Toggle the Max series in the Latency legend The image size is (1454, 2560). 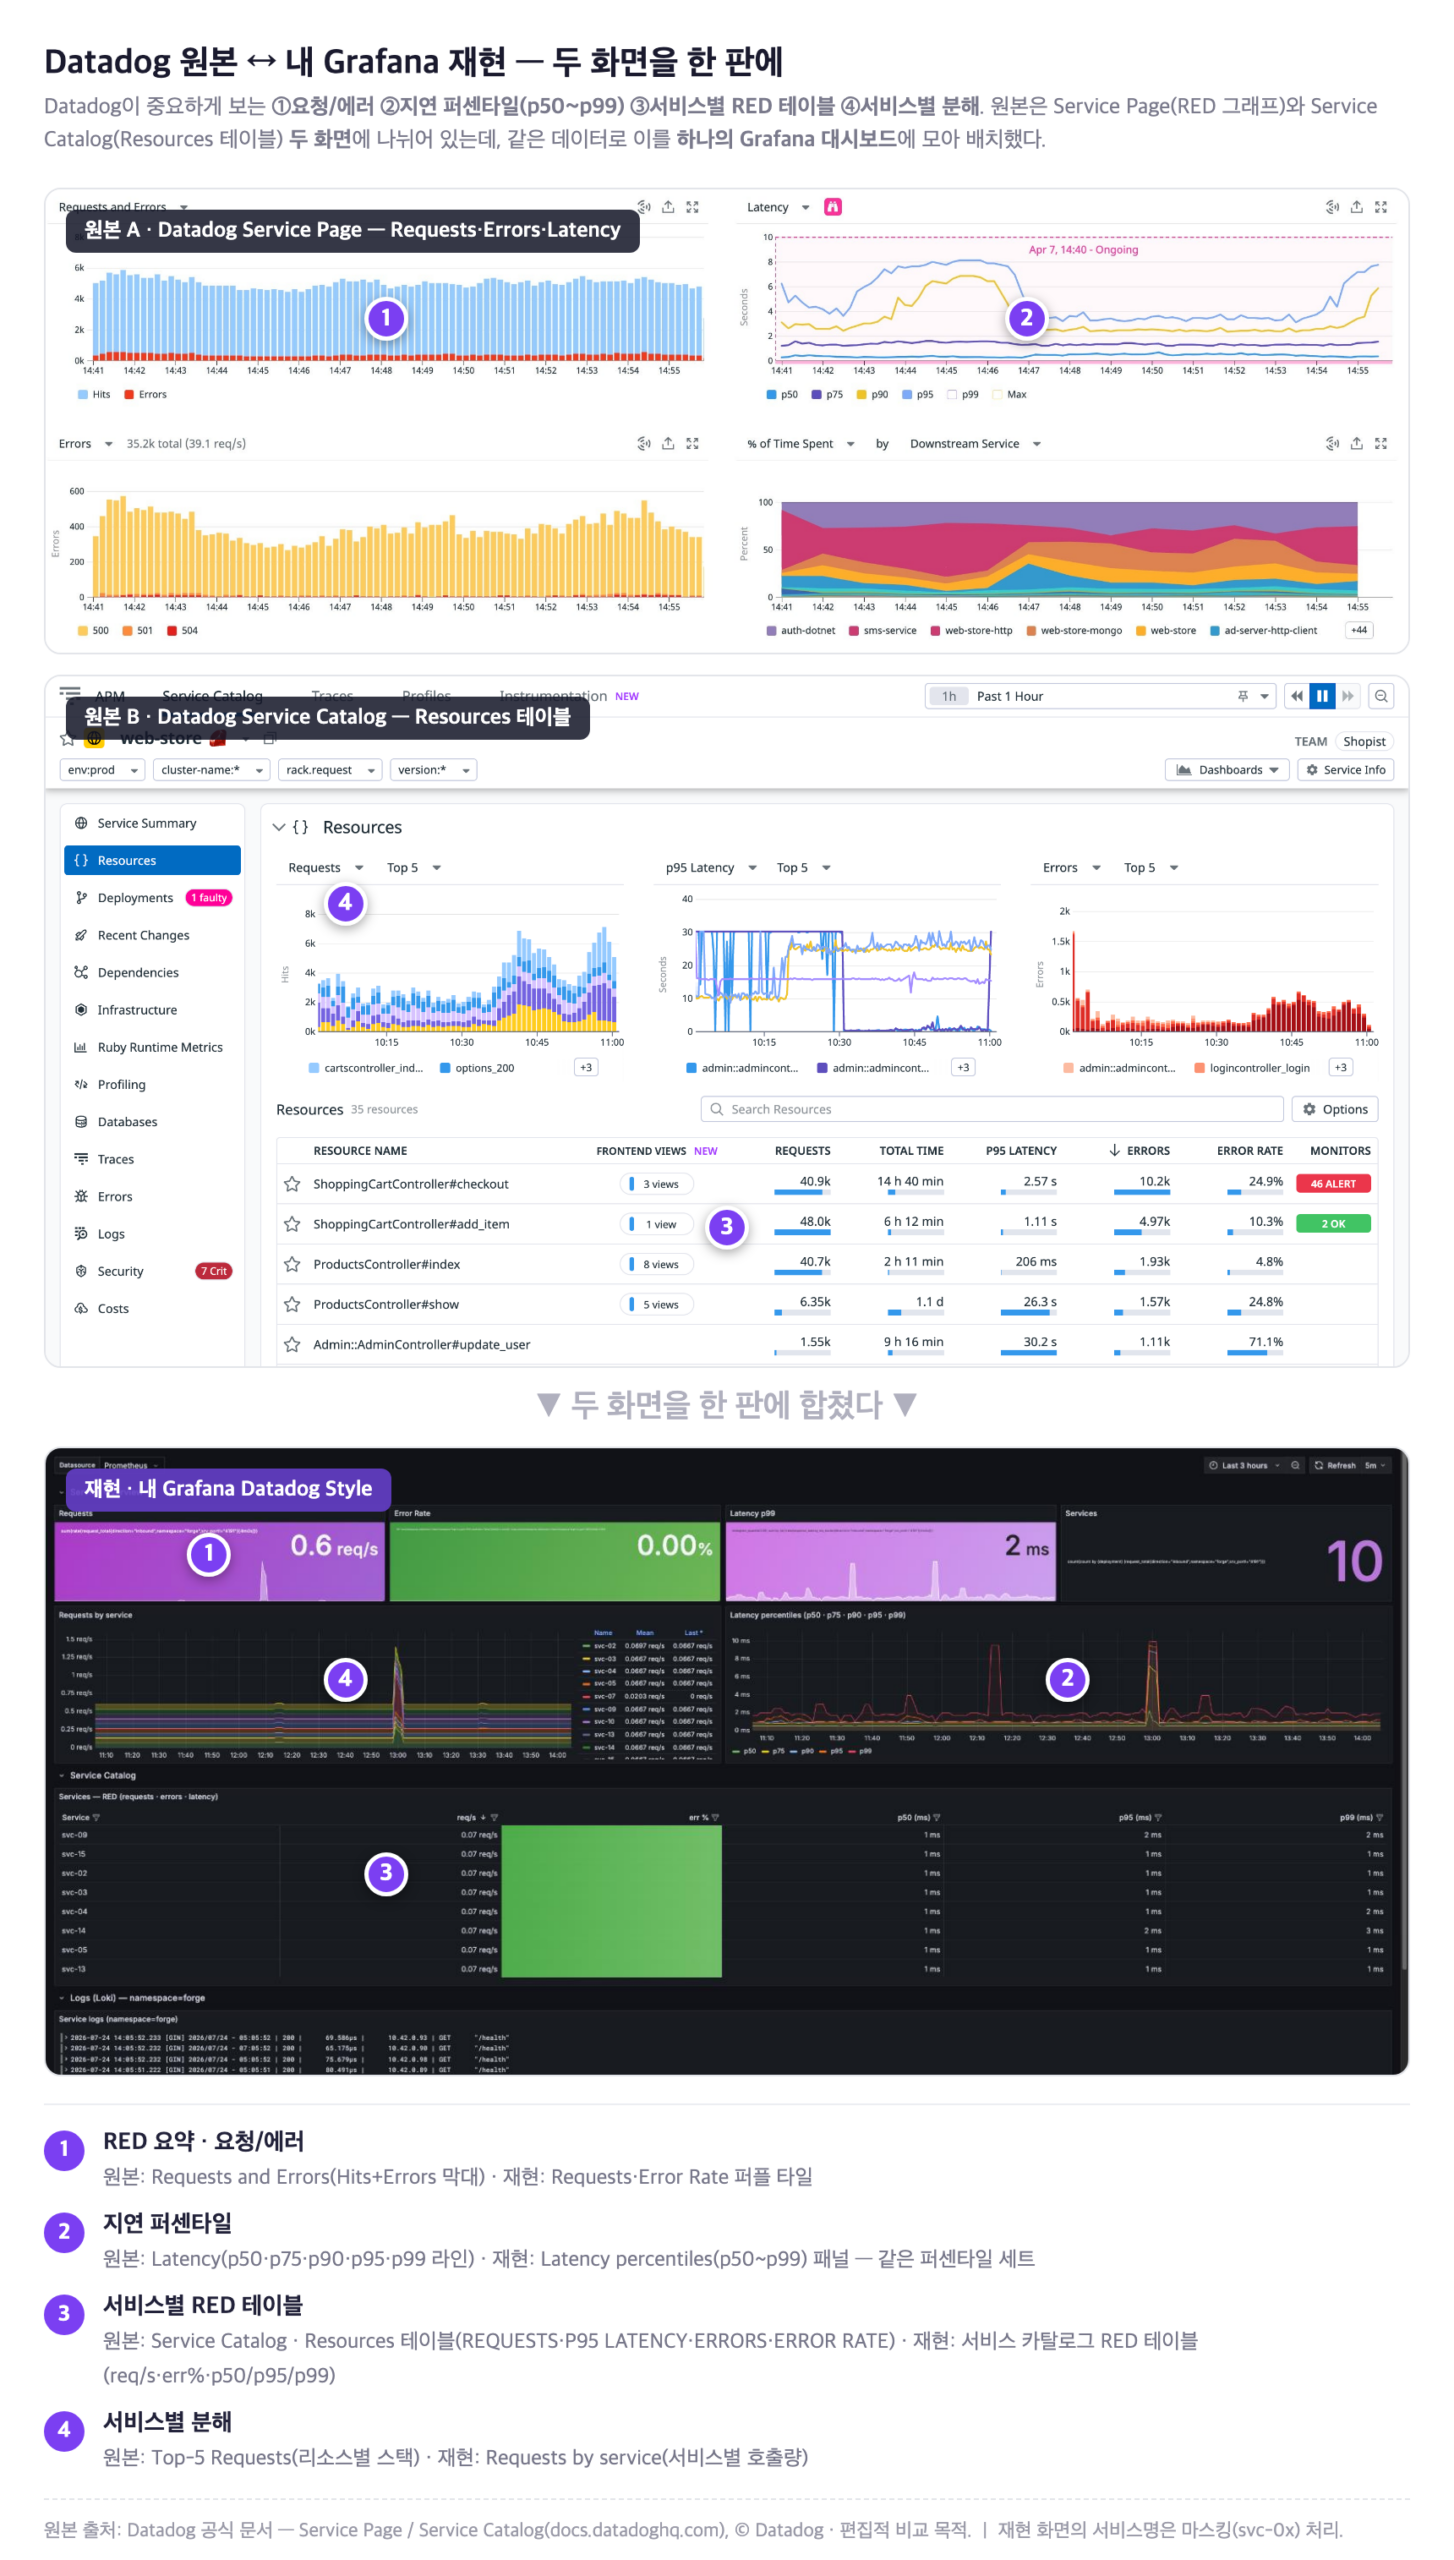pos(1009,394)
